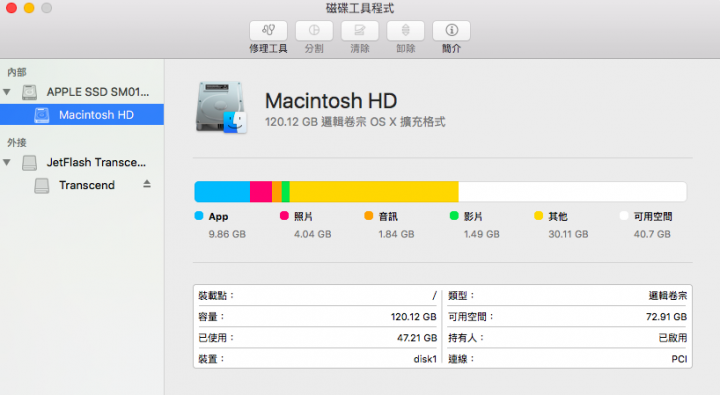Eject the Transcend volume
Image resolution: width=720 pixels, height=395 pixels.
[x=147, y=184]
